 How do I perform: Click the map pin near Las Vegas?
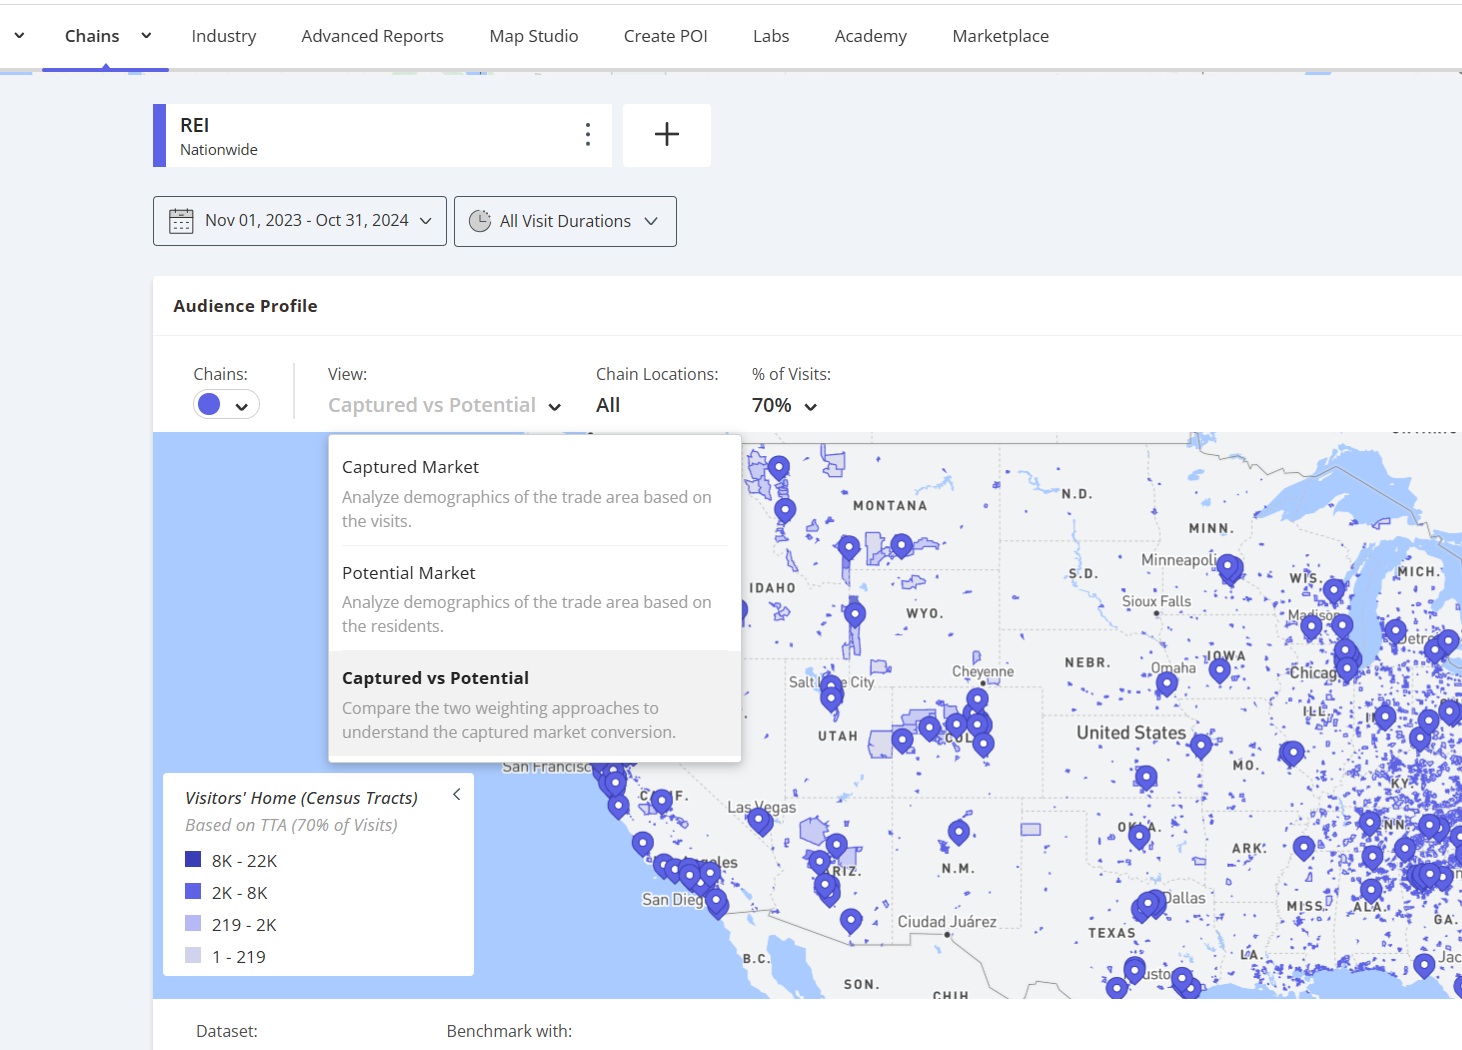760,821
